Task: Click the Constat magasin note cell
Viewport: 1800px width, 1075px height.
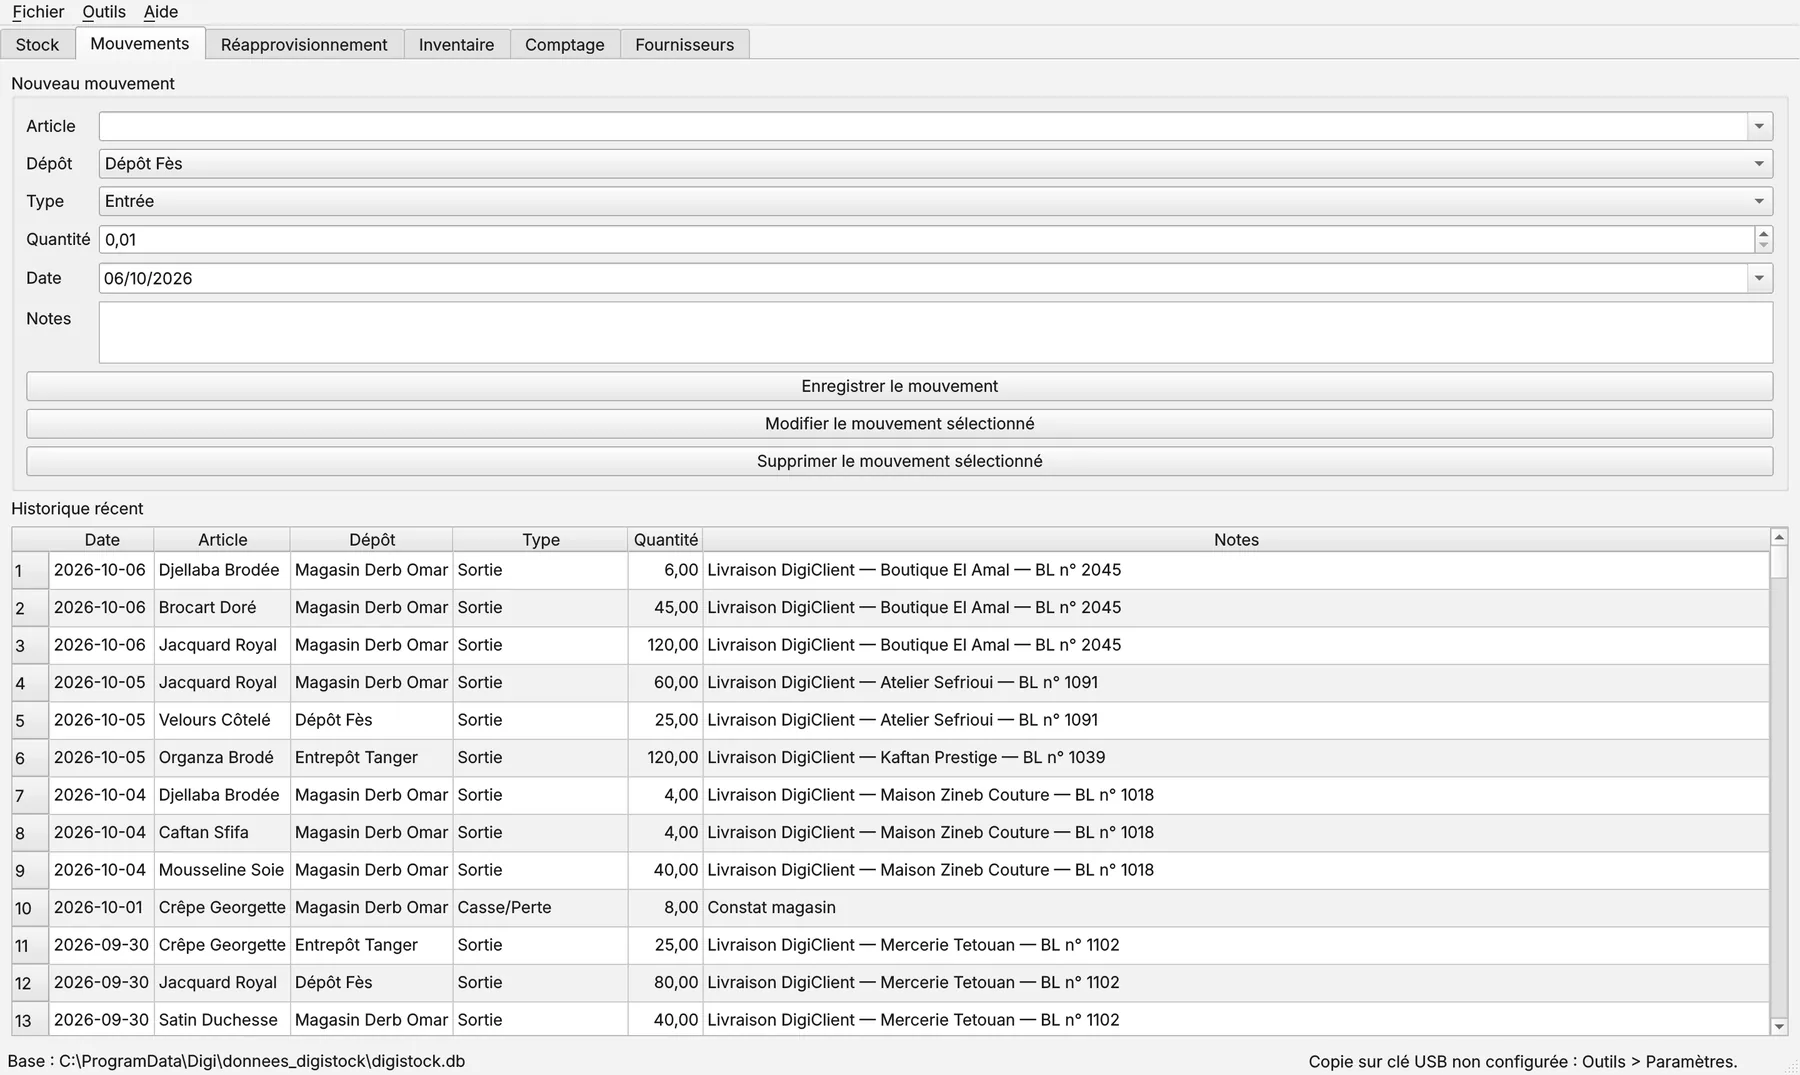Action: coord(1236,908)
